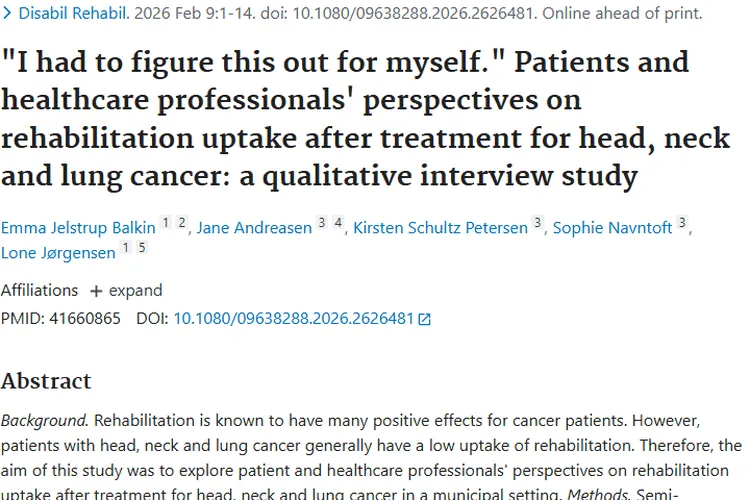
Task: Click affiliation 3 superscript after Kirsten Schultz Petersen
Action: (538, 223)
